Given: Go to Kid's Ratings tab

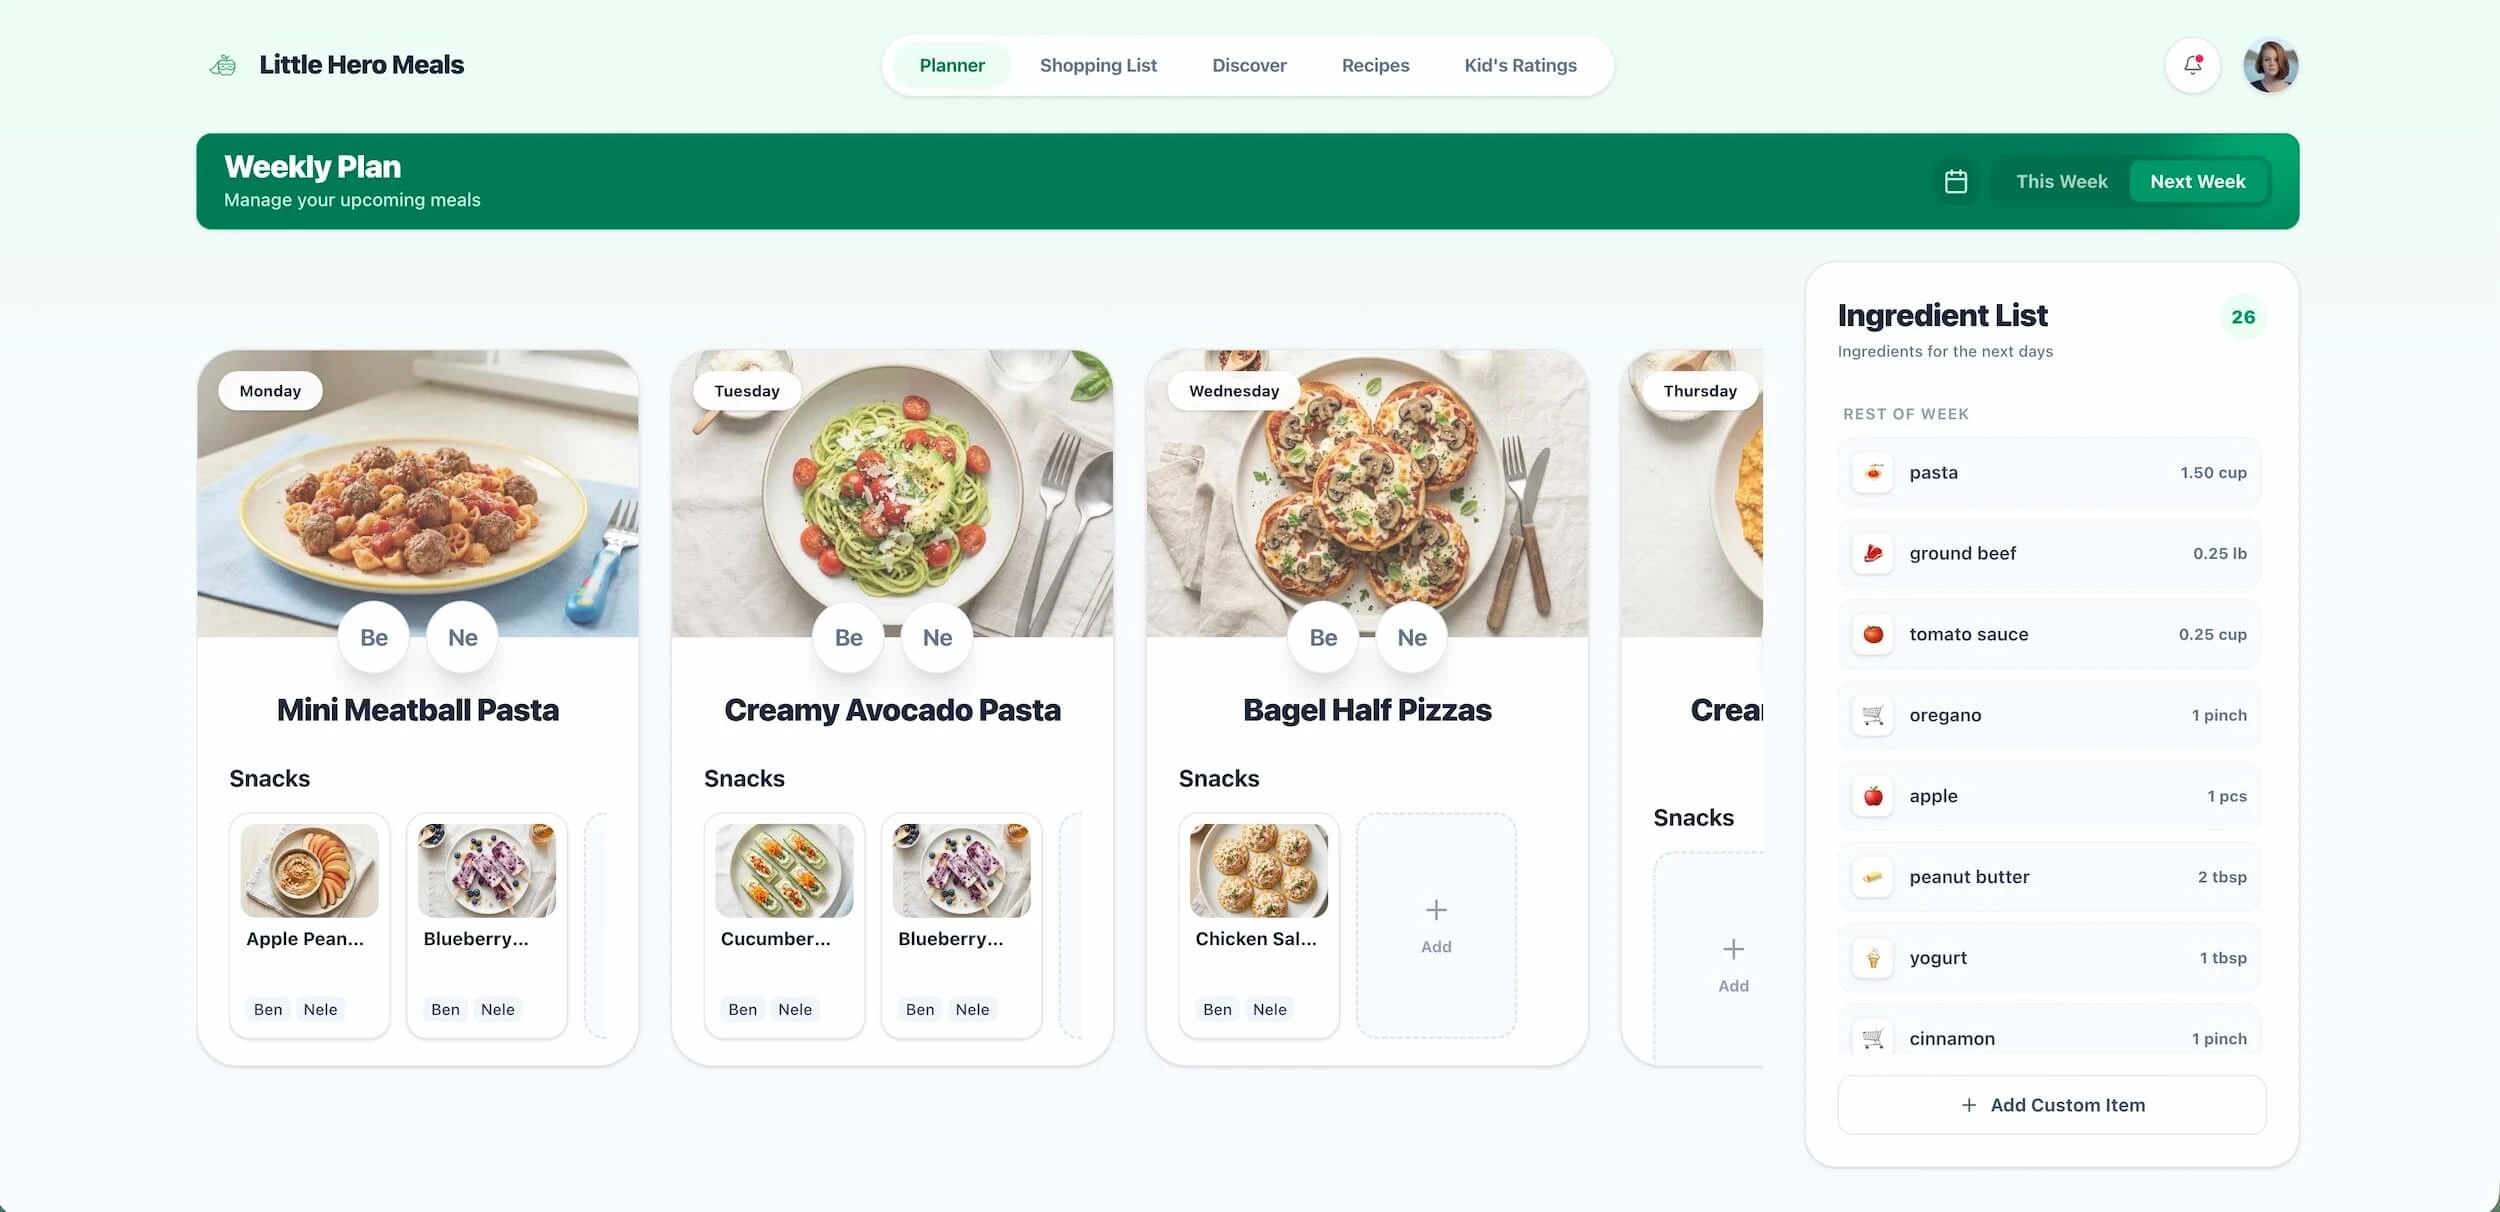Looking at the screenshot, I should [1520, 65].
